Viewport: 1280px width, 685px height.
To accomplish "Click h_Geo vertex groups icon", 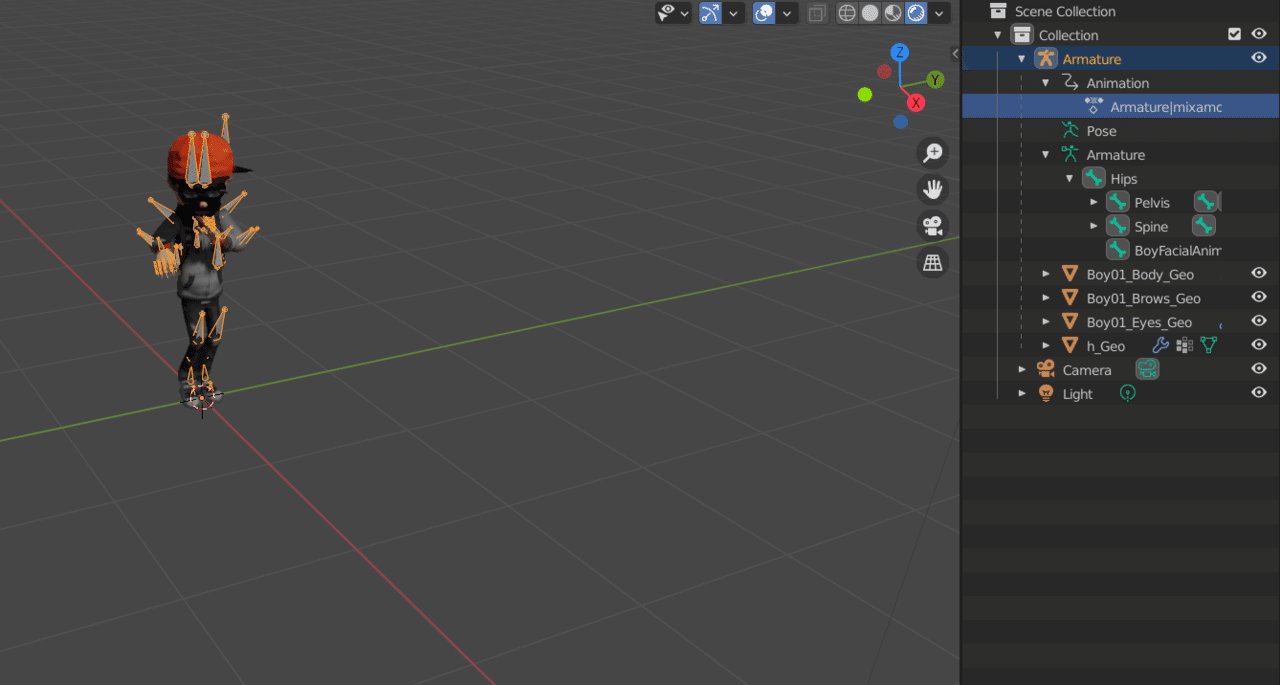I will click(x=1185, y=345).
